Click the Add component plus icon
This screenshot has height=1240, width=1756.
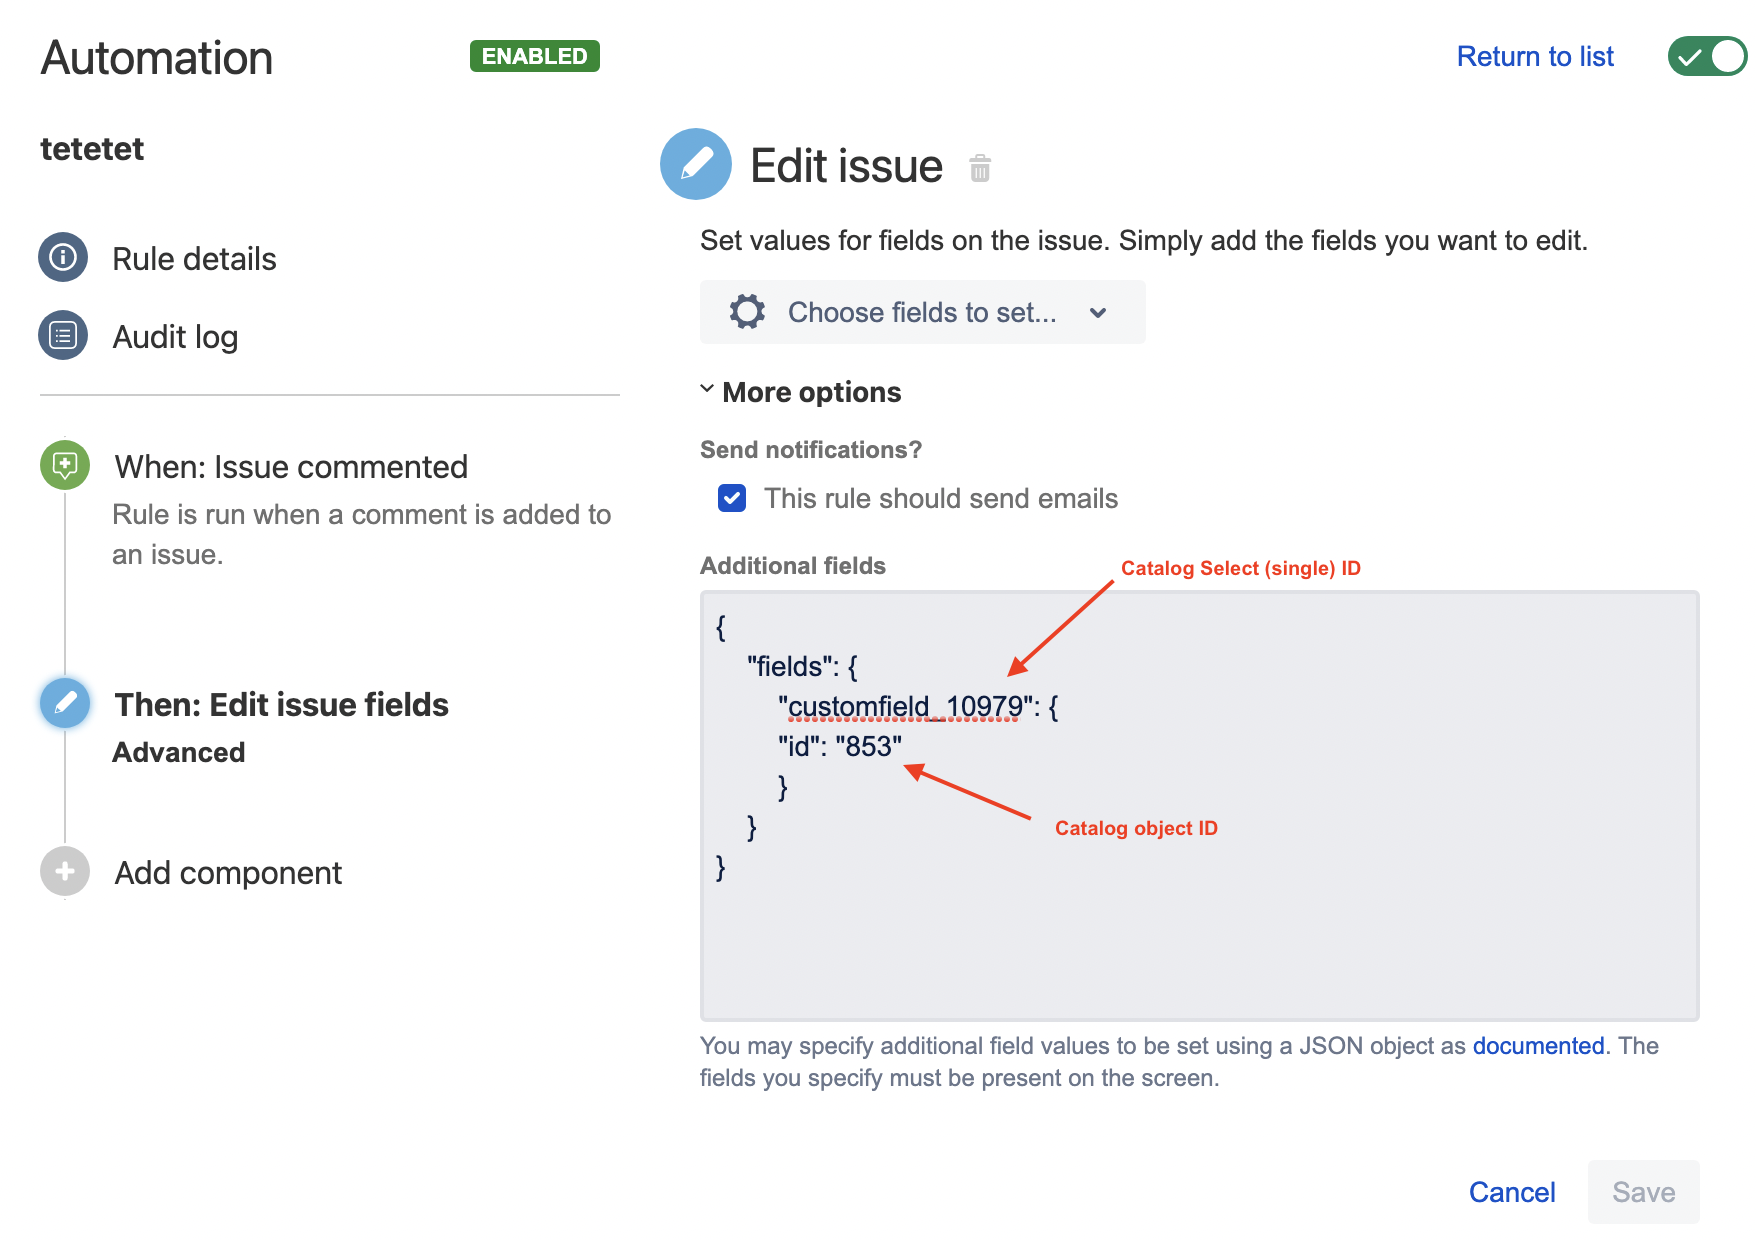point(65,872)
